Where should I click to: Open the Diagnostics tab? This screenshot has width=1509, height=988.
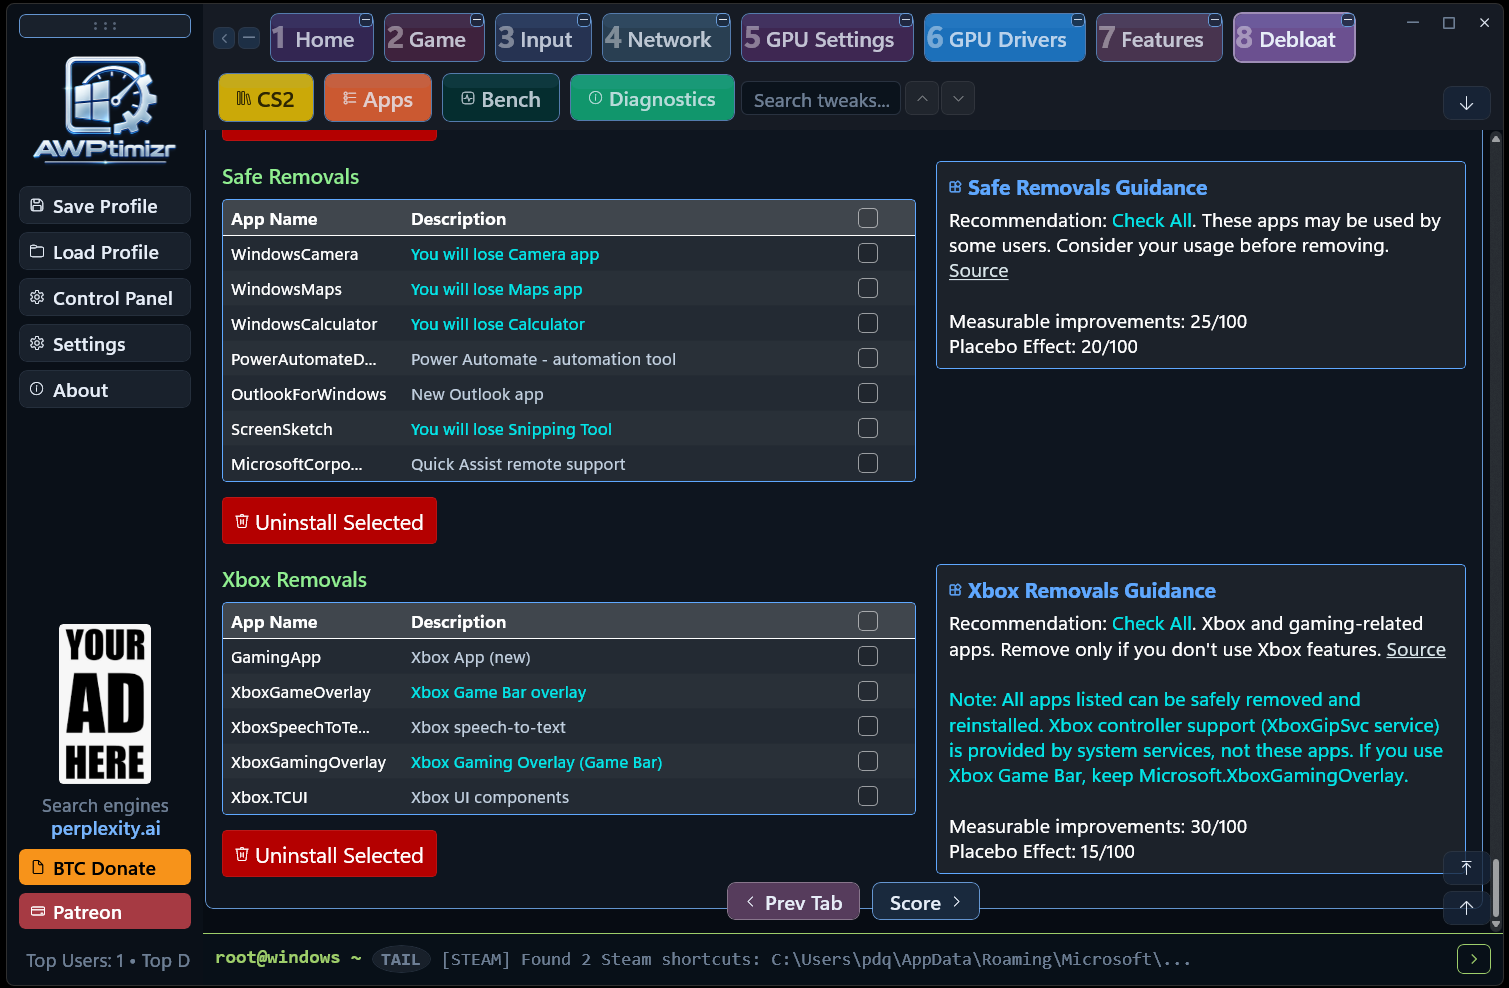pos(652,98)
